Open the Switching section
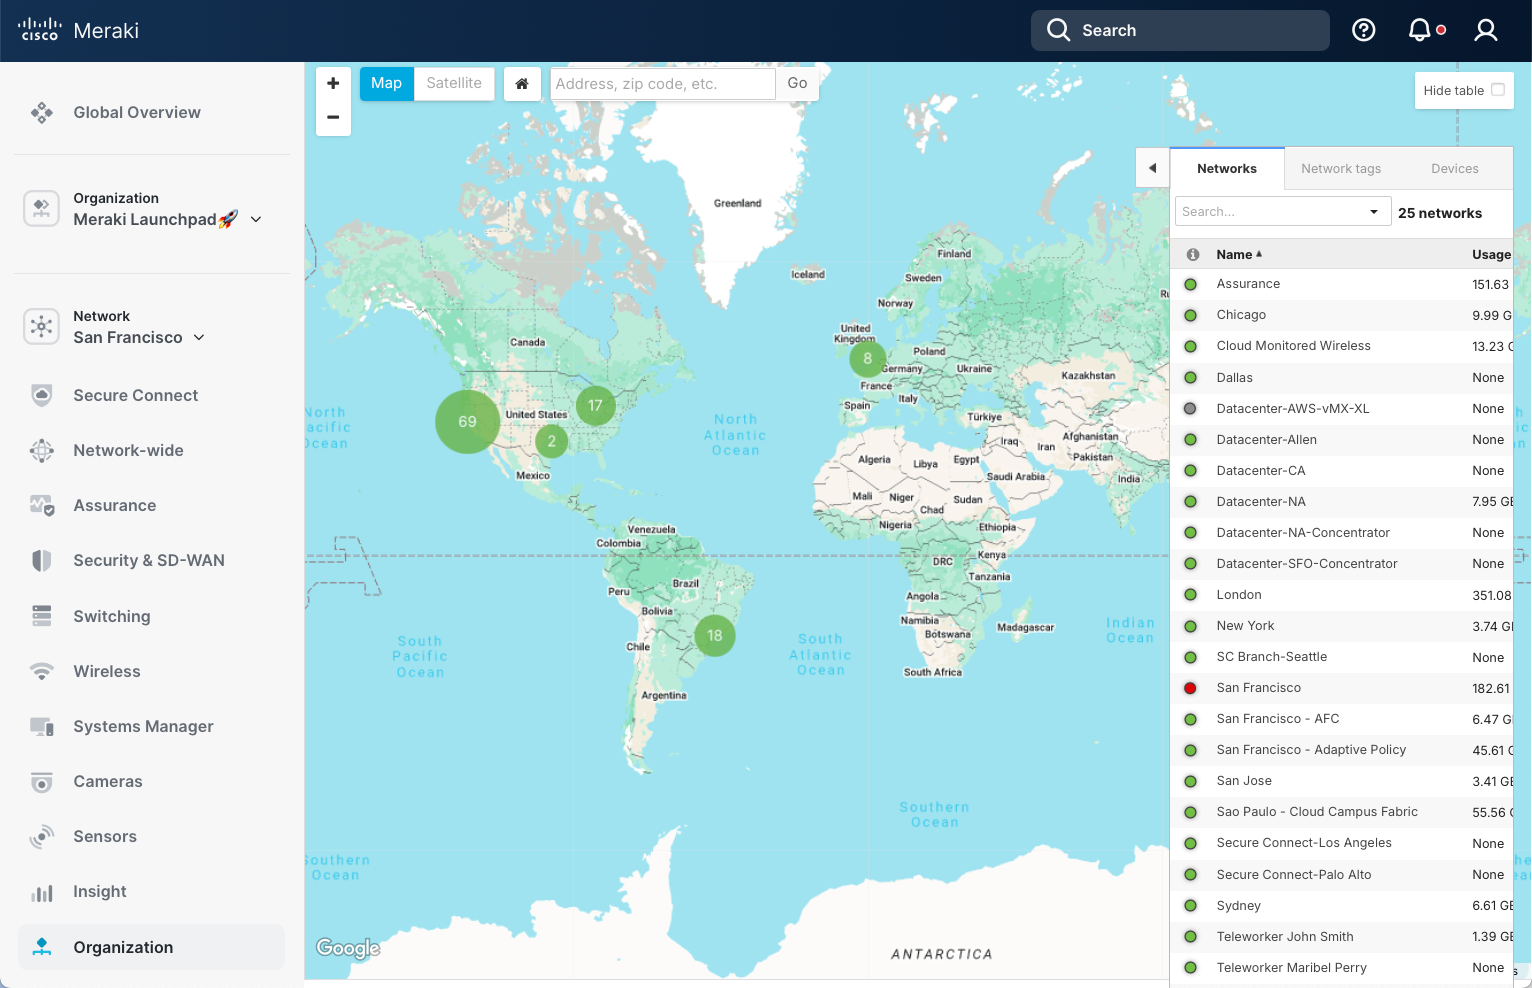The image size is (1532, 988). tap(111, 616)
